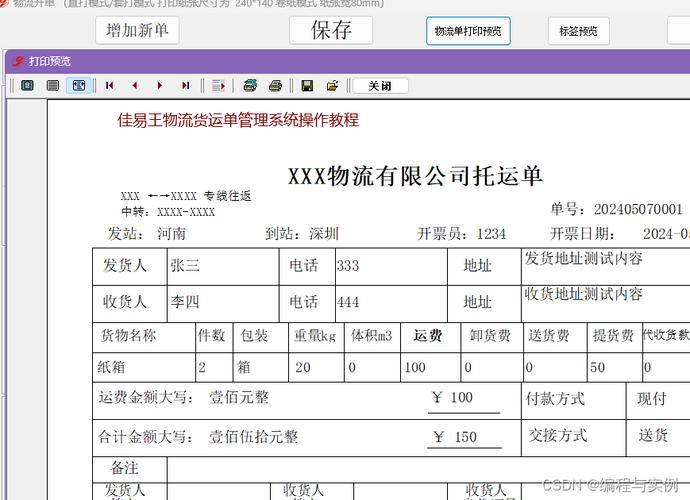Click the print icon in preview toolbar
Image resolution: width=690 pixels, height=500 pixels.
point(275,85)
